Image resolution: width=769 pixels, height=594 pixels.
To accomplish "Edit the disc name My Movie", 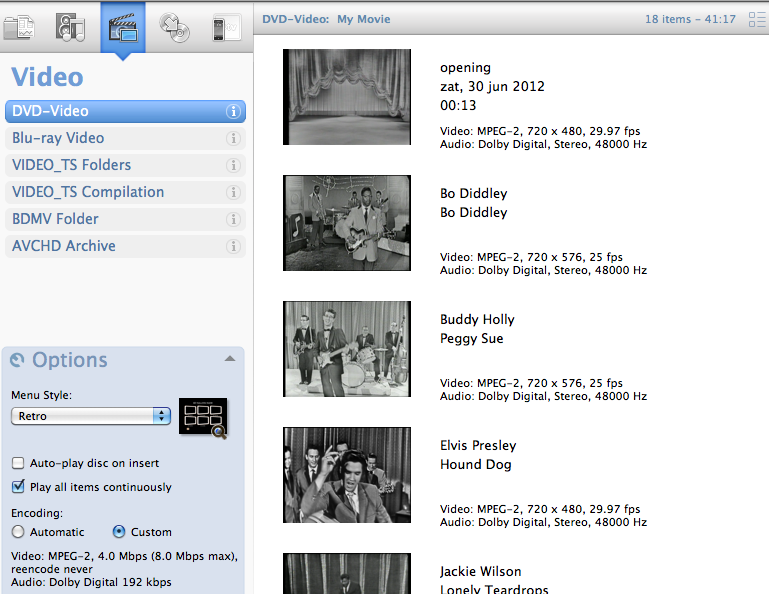I will tap(363, 19).
